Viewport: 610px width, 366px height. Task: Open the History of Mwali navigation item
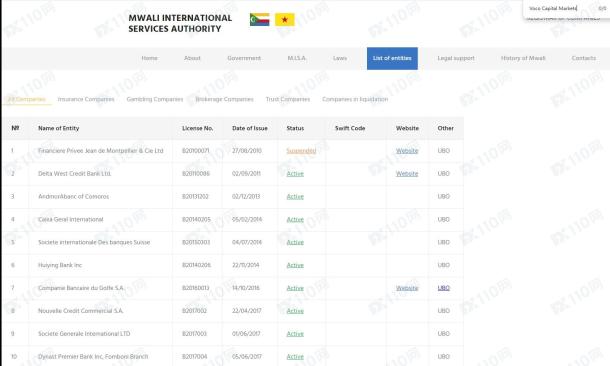(x=523, y=58)
